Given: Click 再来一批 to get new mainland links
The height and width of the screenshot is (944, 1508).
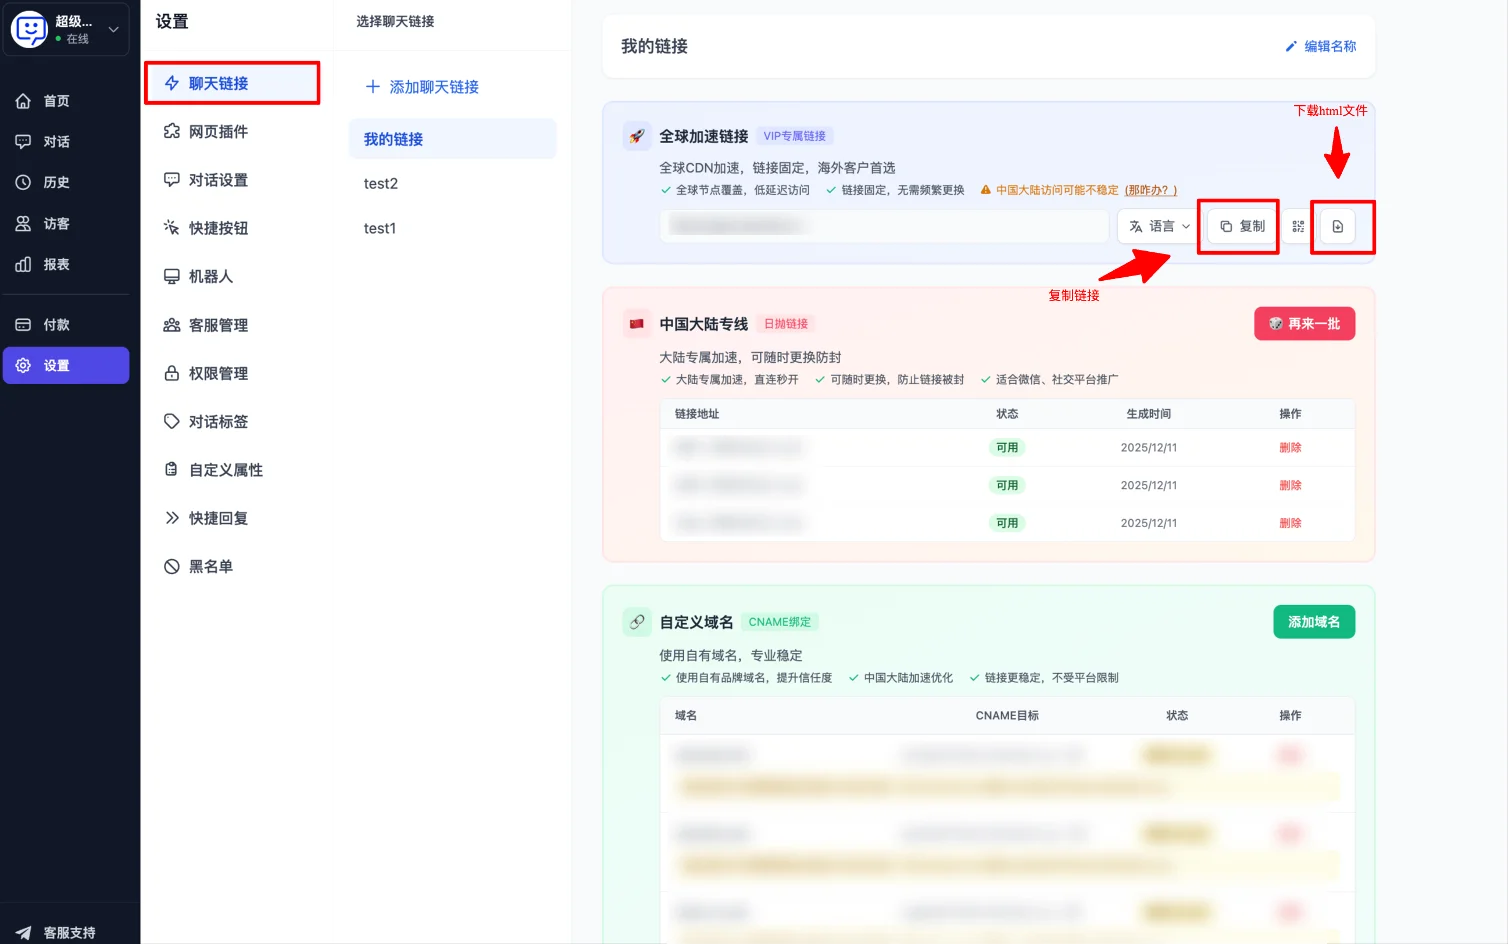Looking at the screenshot, I should (1304, 323).
